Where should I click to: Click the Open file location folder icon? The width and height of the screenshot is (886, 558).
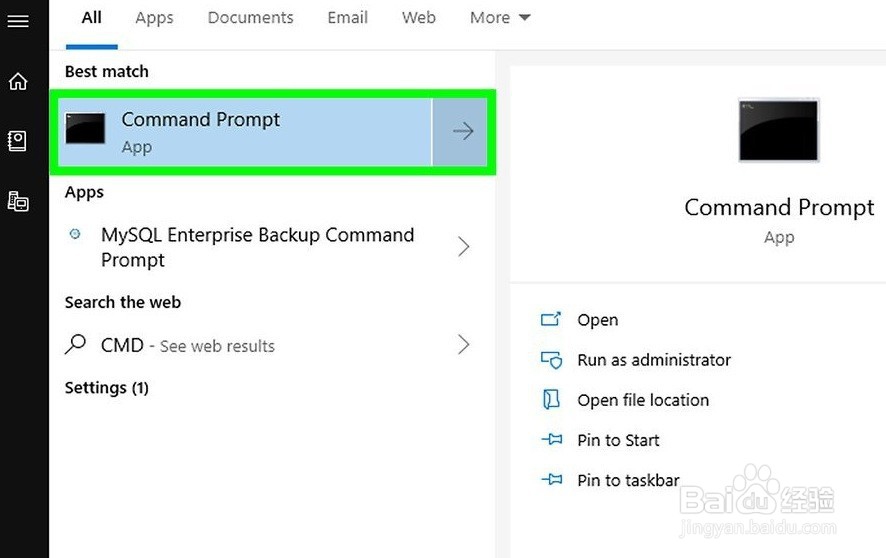click(551, 399)
